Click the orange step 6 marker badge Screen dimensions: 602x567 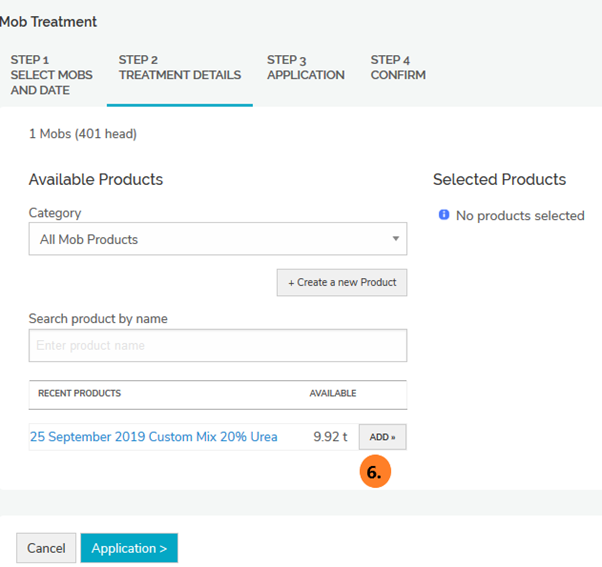(374, 473)
